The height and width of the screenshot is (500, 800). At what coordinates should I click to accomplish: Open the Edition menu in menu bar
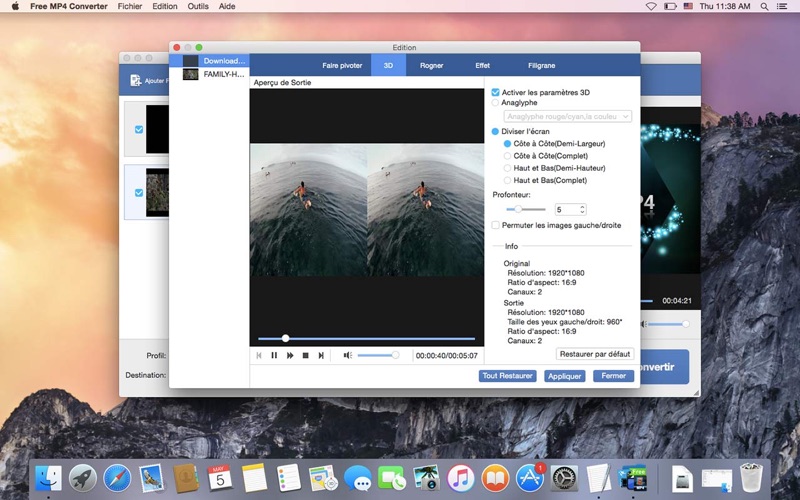point(165,6)
